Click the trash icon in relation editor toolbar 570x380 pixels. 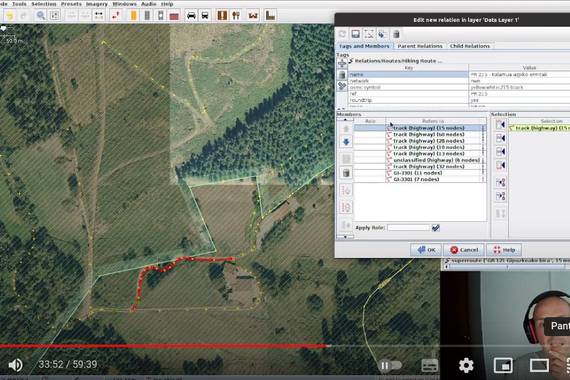(396, 34)
